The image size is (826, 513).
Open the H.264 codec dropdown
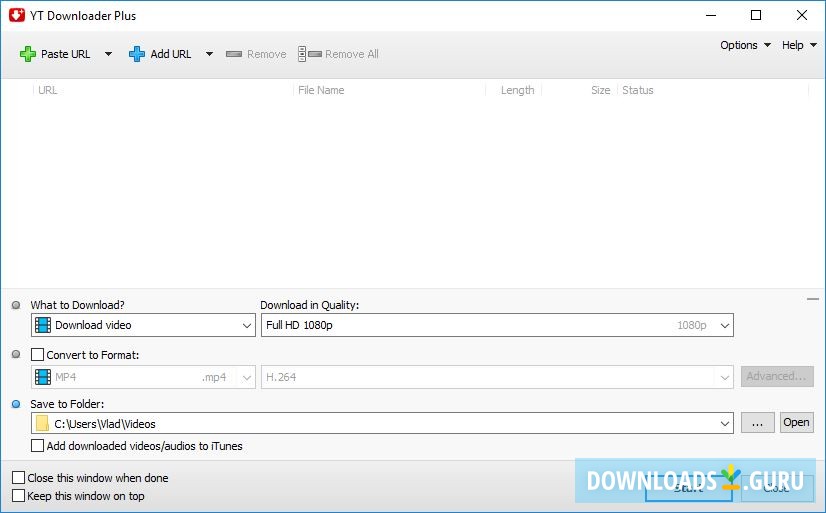(x=497, y=377)
